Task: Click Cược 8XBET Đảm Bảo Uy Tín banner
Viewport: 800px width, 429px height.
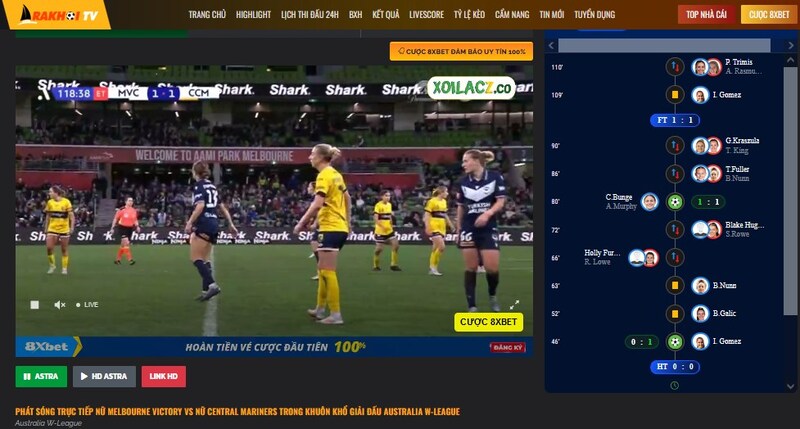Action: point(461,52)
